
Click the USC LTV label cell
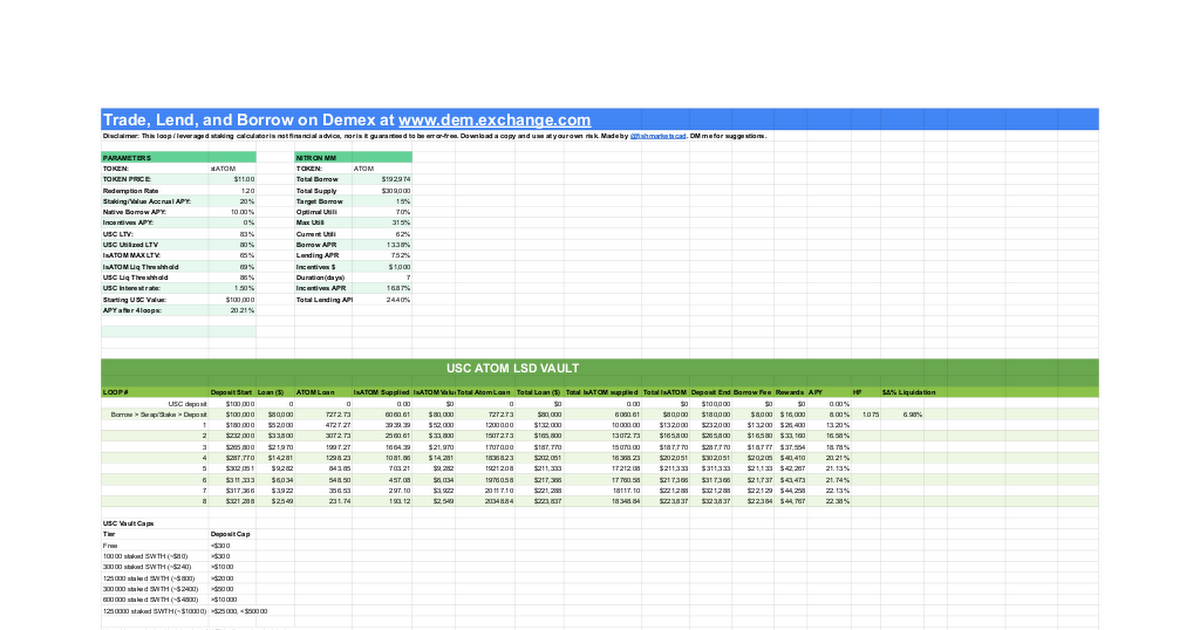(155, 234)
